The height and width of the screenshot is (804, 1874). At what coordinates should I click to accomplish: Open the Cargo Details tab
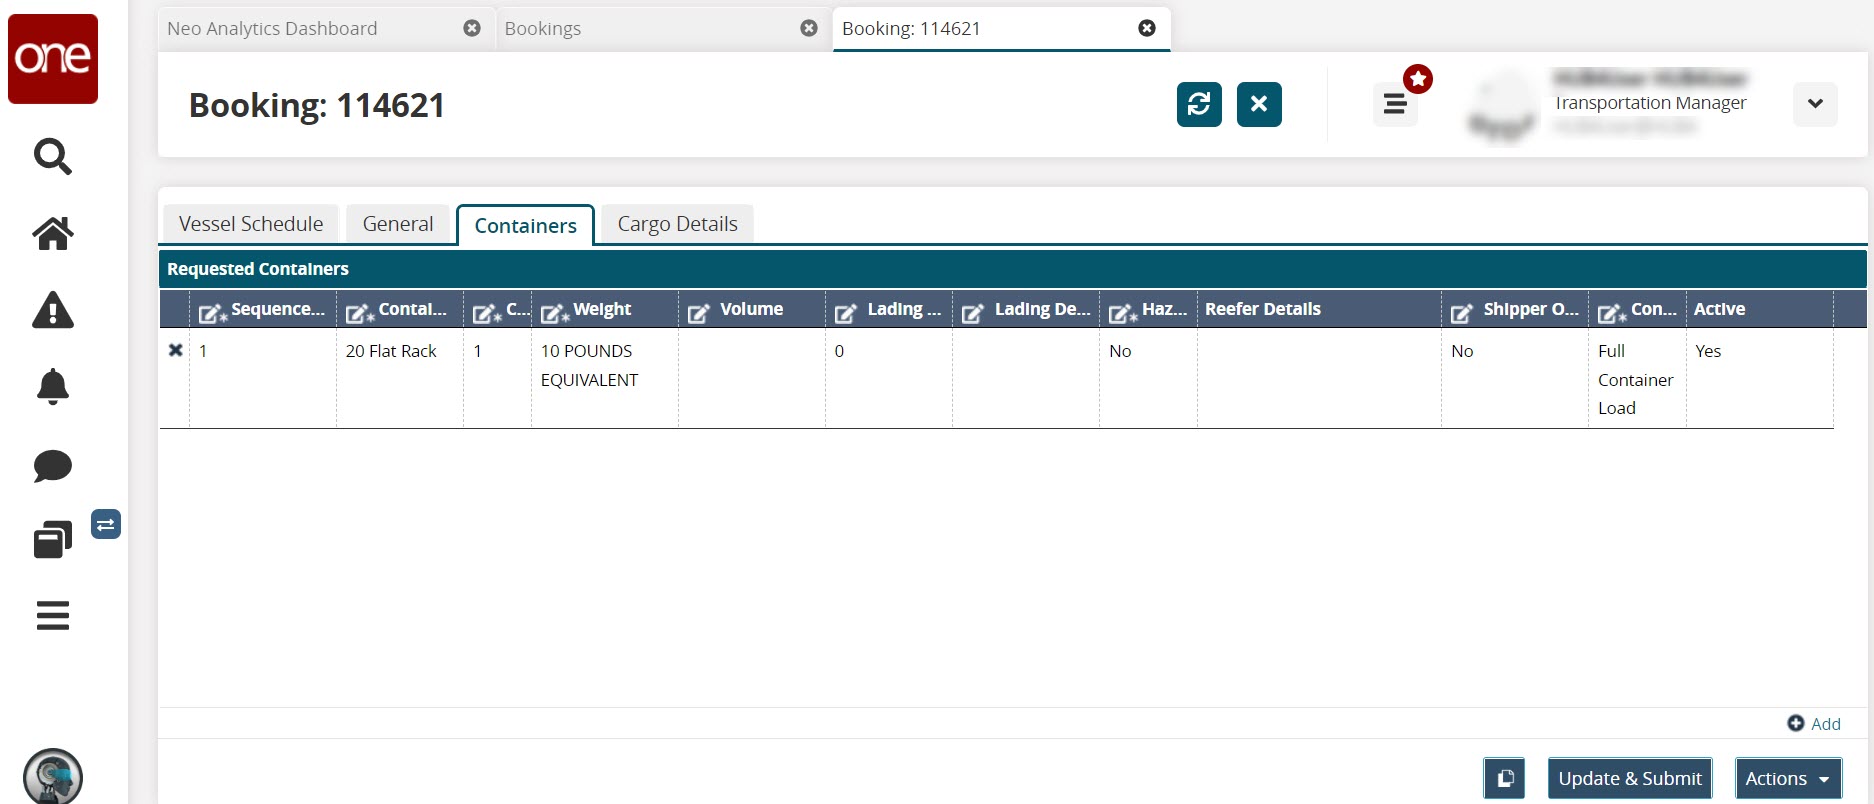click(x=678, y=224)
